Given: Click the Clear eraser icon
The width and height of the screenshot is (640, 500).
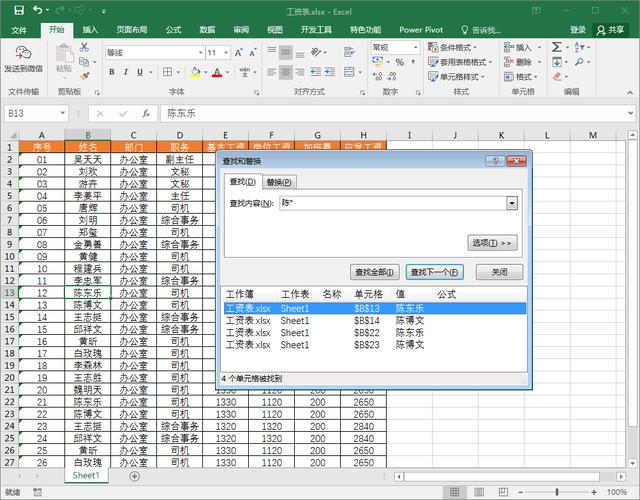Looking at the screenshot, I should [x=558, y=76].
